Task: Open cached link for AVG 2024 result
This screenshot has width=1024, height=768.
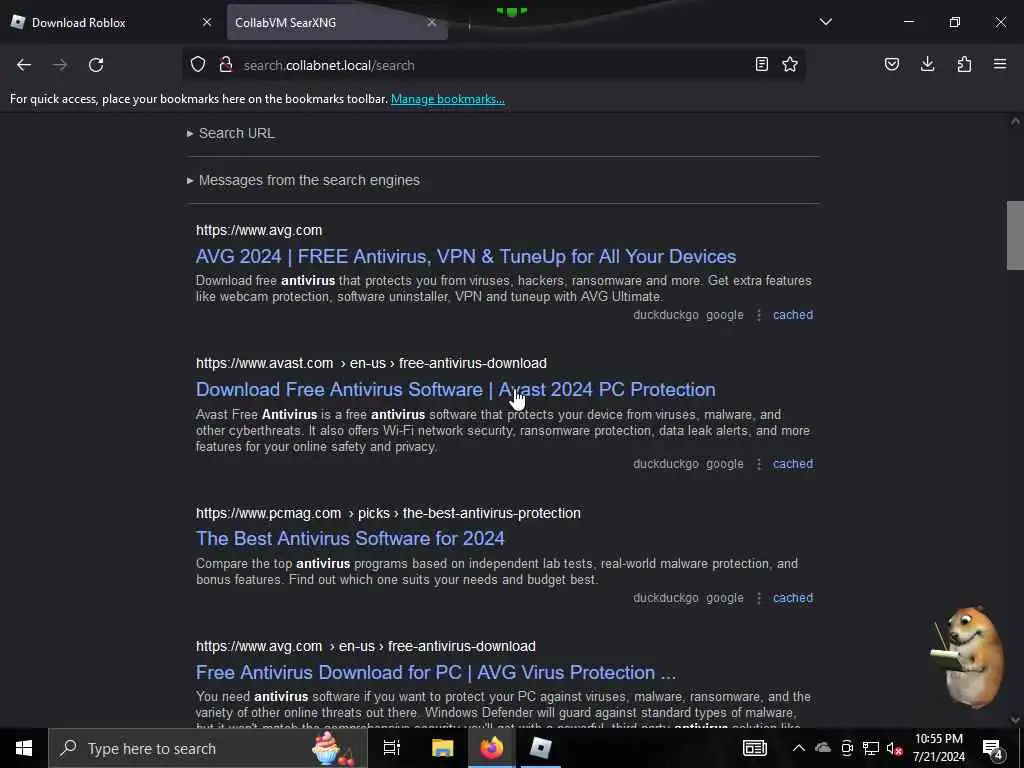Action: [x=793, y=315]
